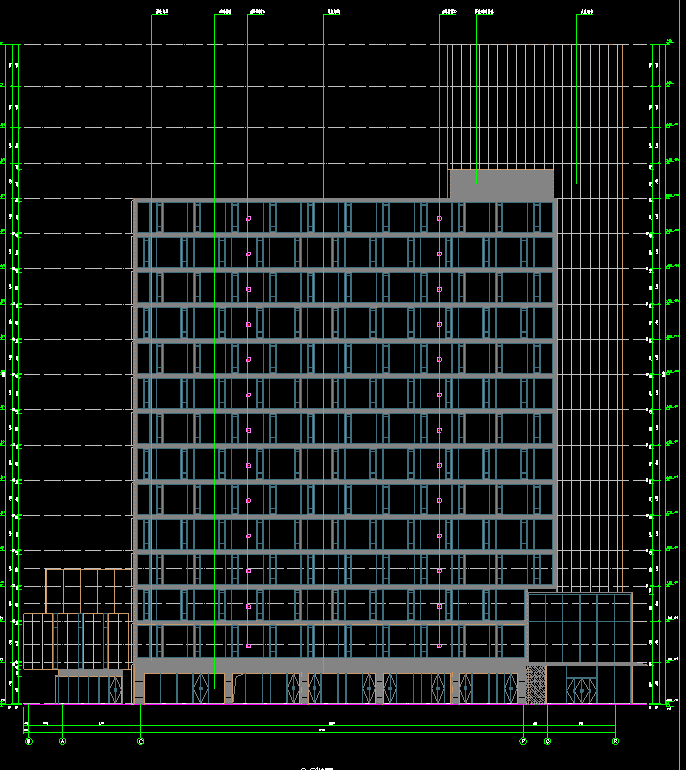Click the third grid axis bubble from the left
Screen dimensions: 686x770
pos(140,741)
